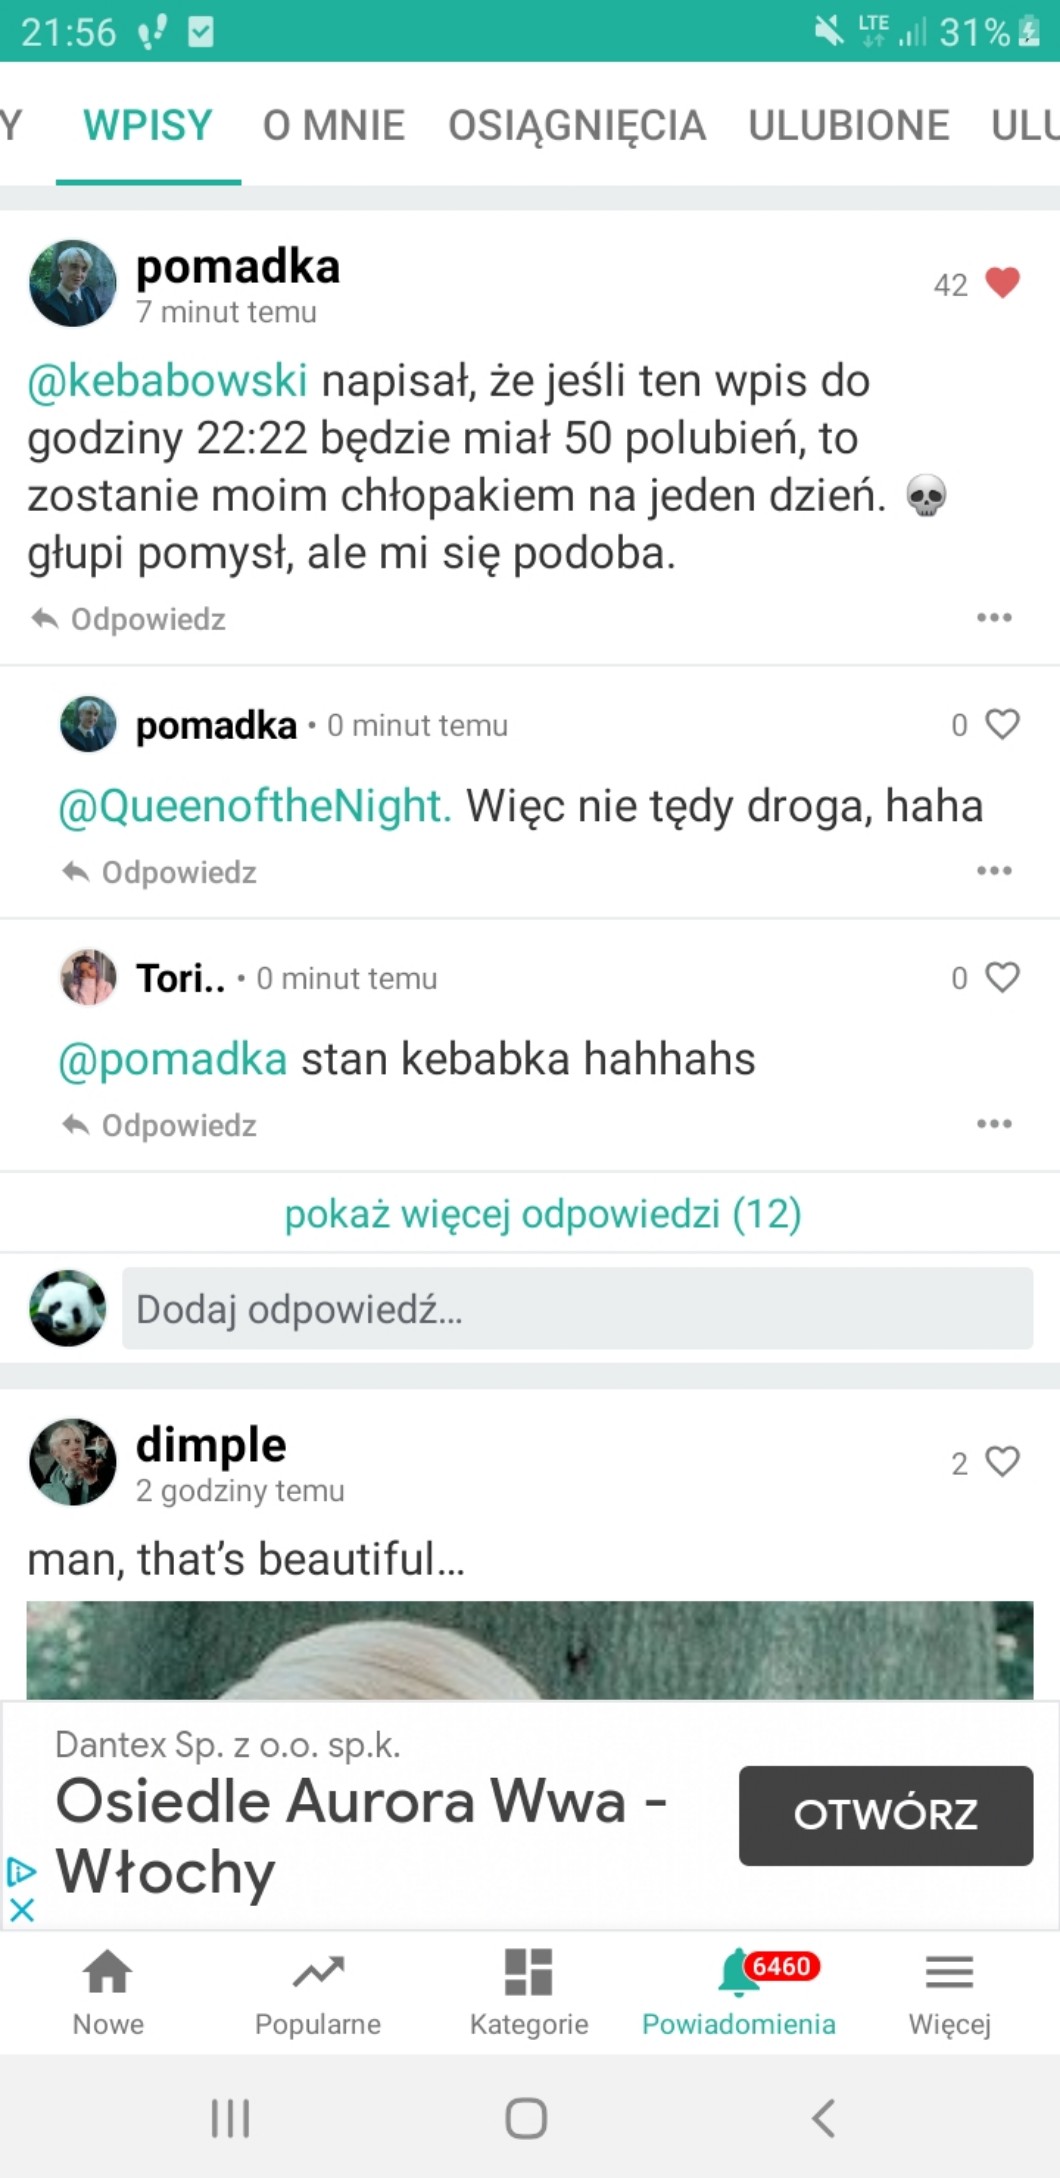
Task: Open the Nowe home icon
Action: pyautogui.click(x=108, y=1974)
